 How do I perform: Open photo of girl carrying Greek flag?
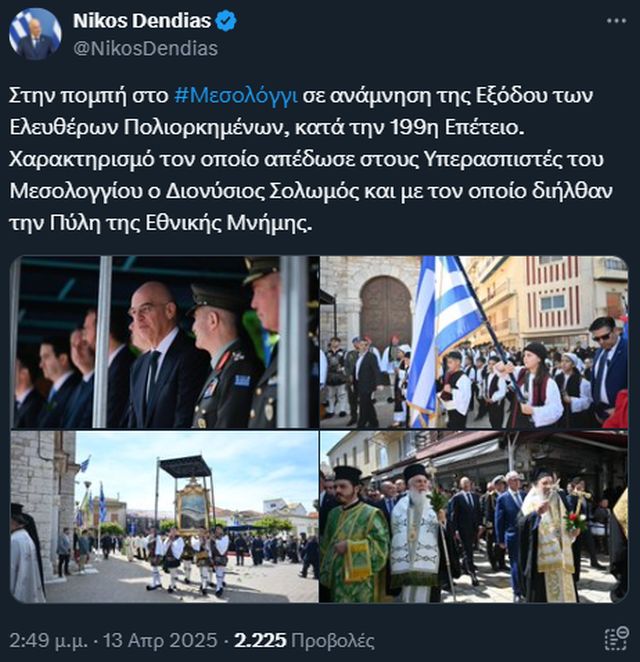(x=474, y=342)
